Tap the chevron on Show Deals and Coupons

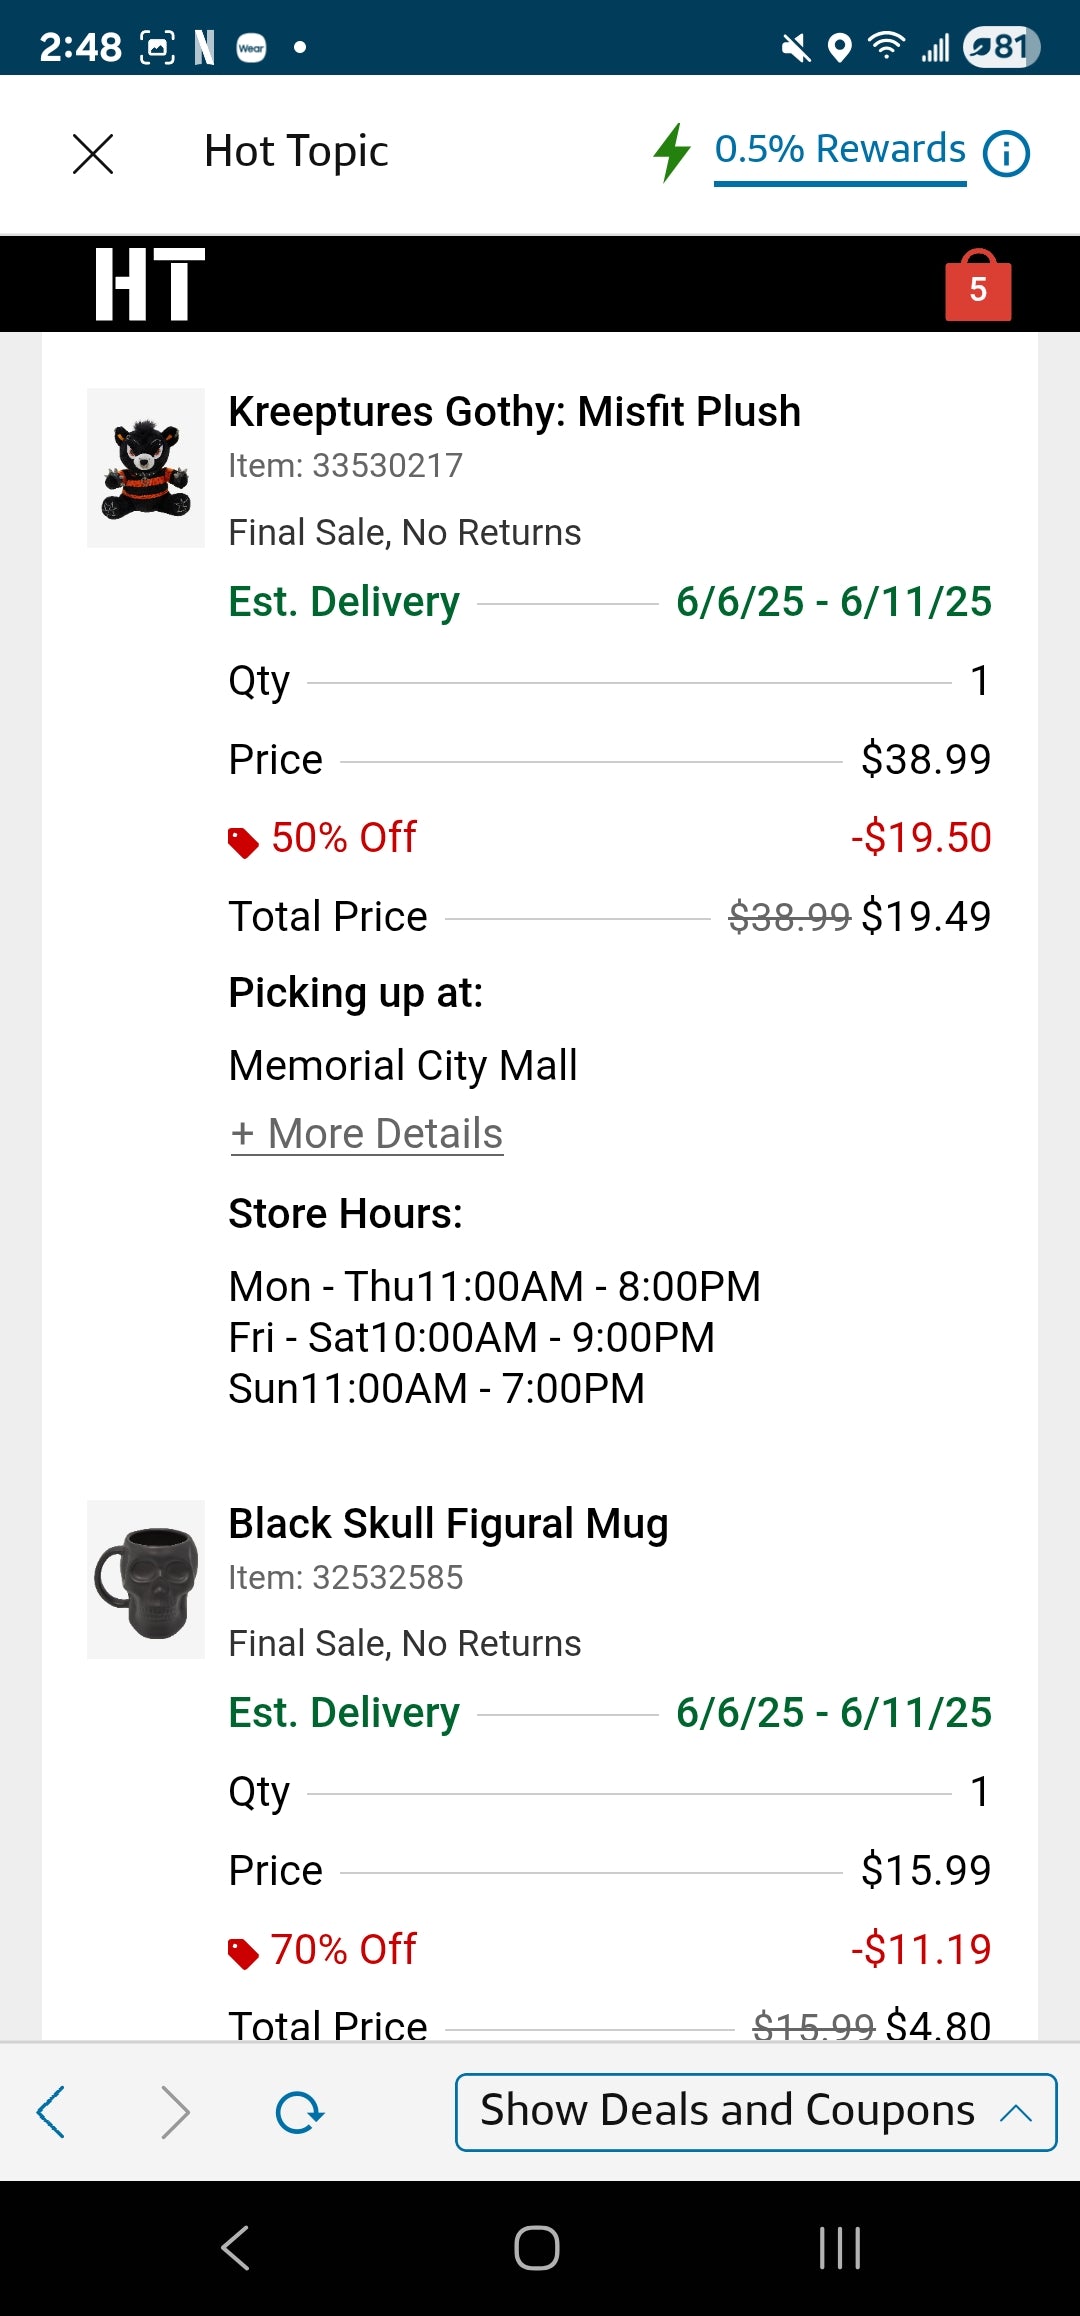(1016, 2112)
